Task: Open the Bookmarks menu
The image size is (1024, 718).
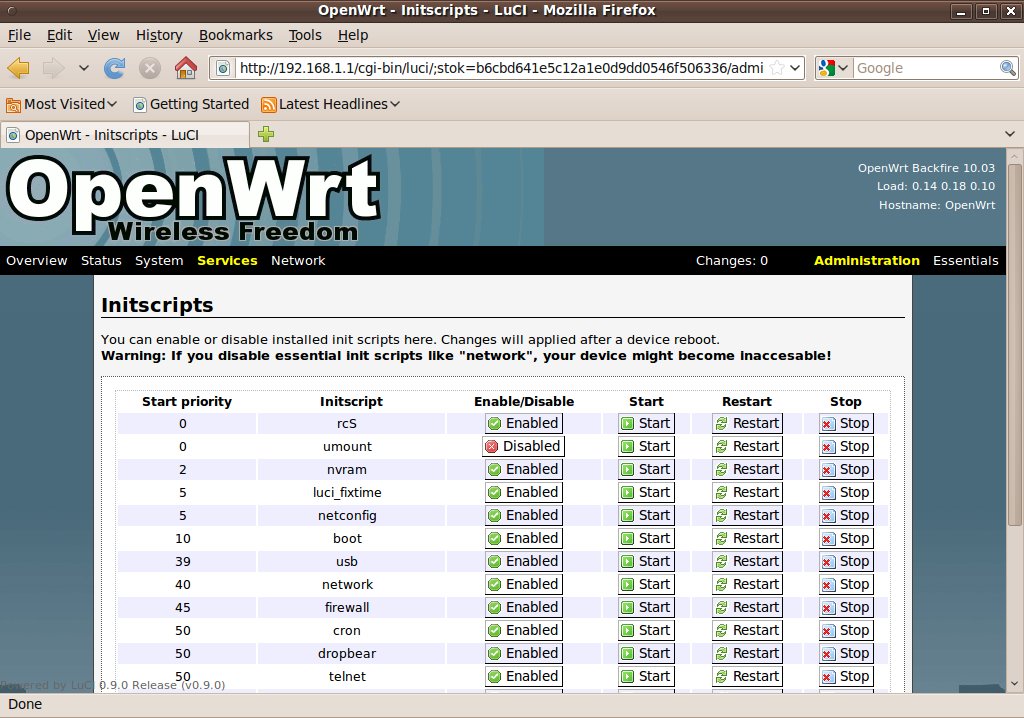Action: [235, 35]
